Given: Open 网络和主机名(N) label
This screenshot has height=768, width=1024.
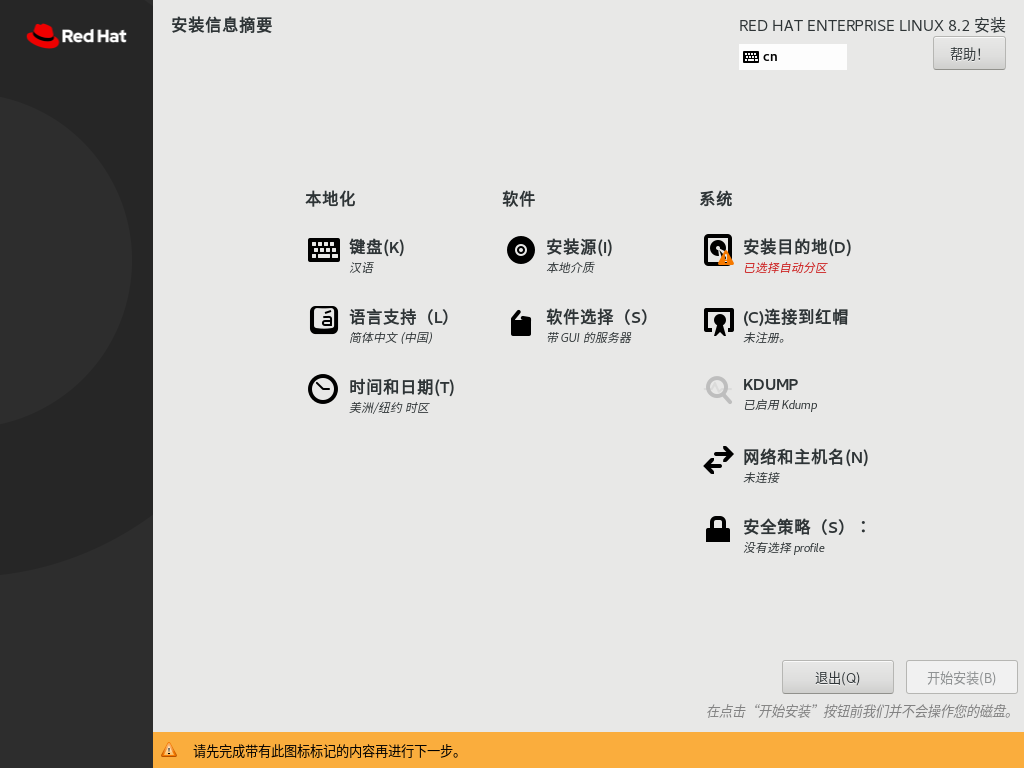Looking at the screenshot, I should 806,457.
